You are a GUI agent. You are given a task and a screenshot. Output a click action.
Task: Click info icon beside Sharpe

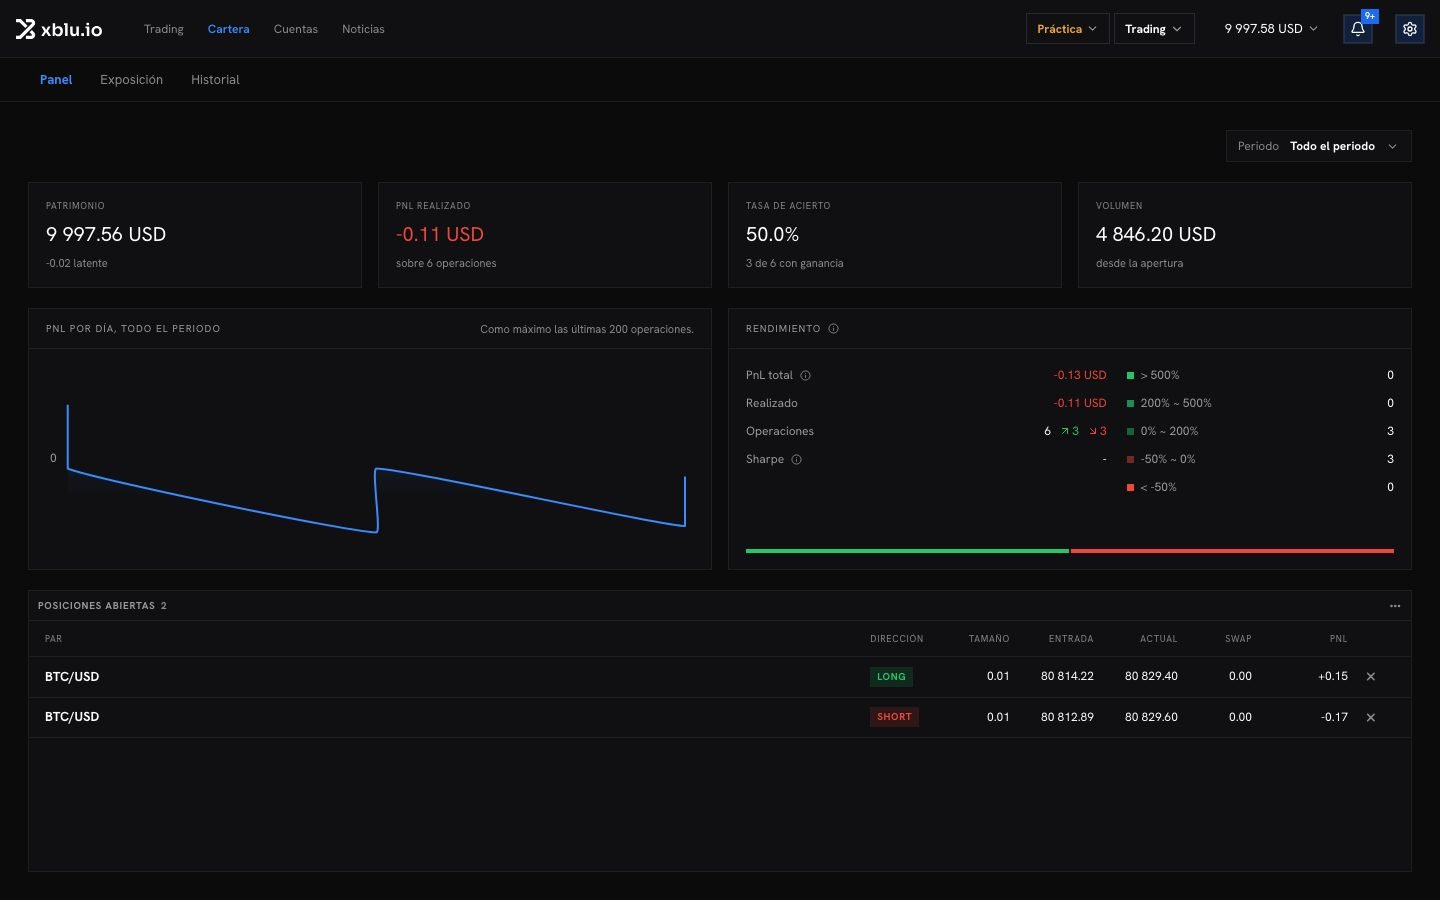797,460
